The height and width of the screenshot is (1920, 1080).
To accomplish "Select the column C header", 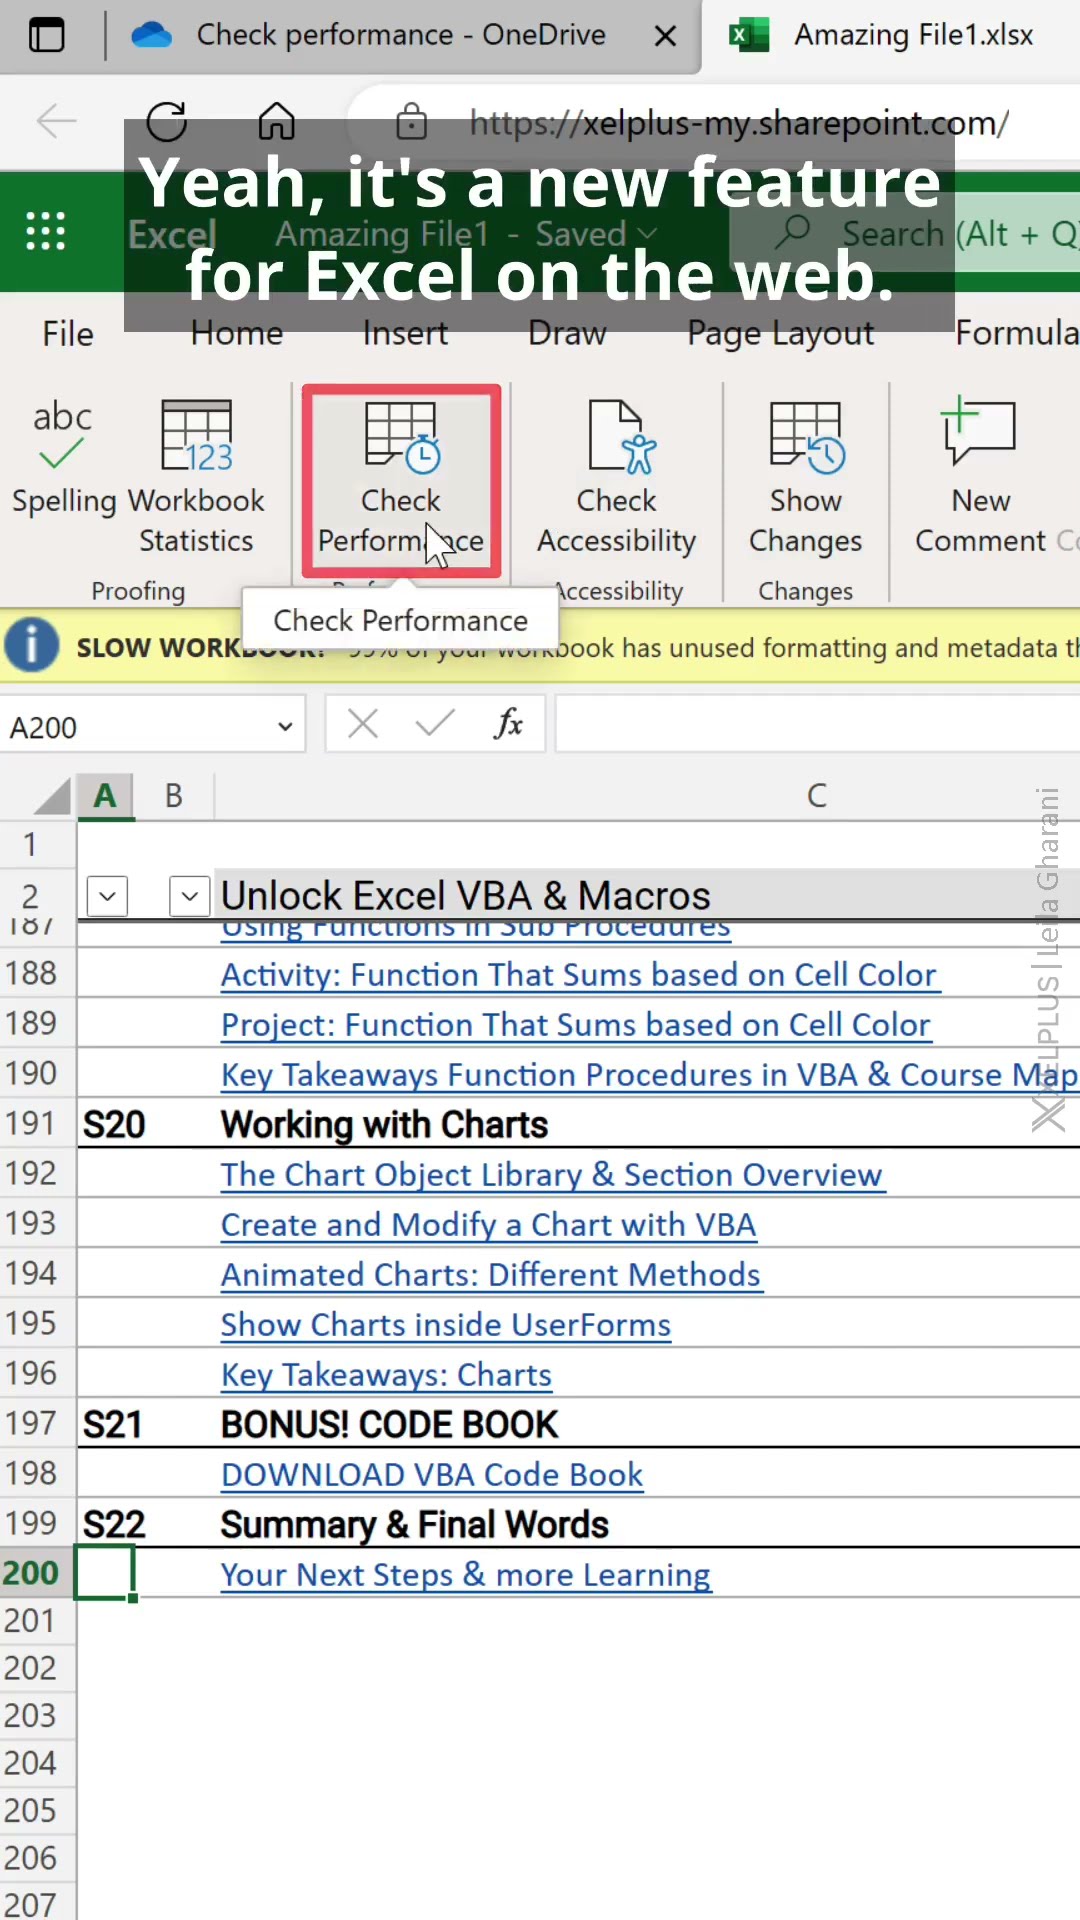I will click(816, 796).
